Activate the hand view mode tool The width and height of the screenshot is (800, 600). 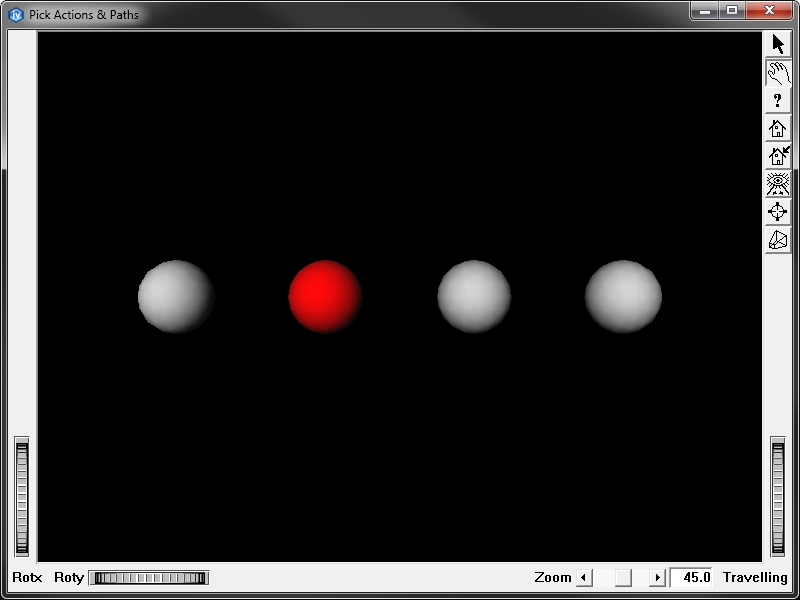click(778, 72)
